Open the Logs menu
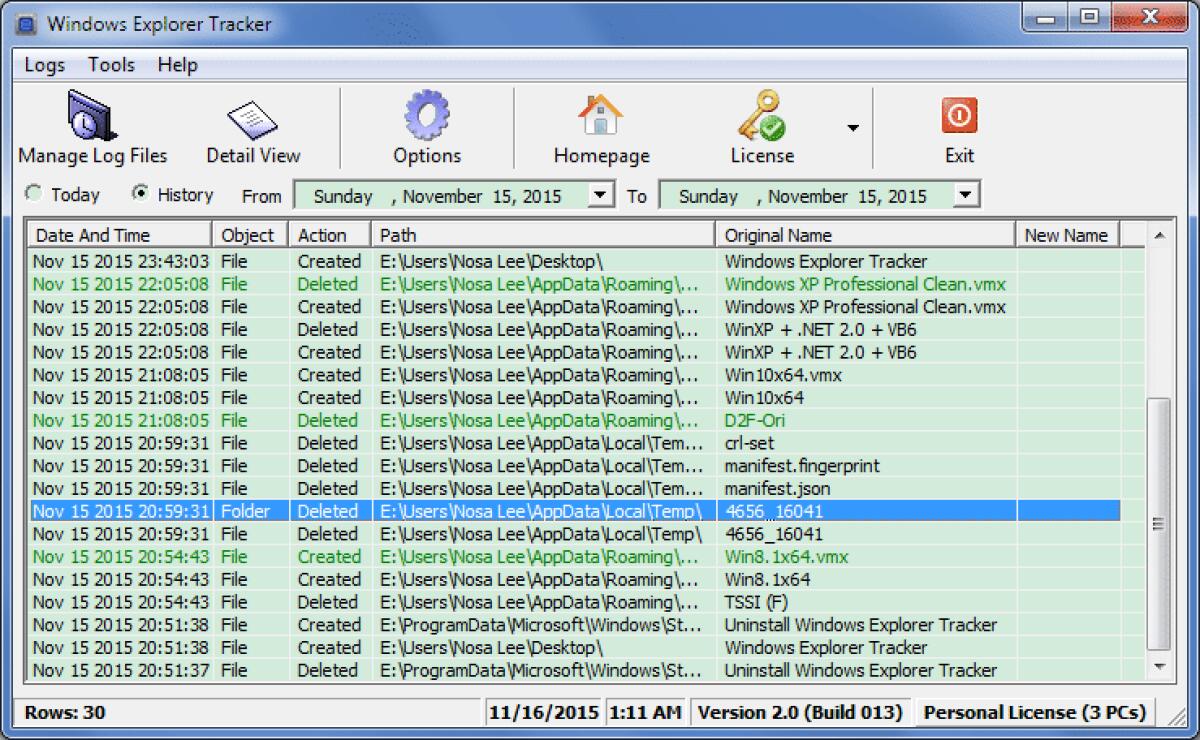This screenshot has height=740, width=1200. tap(43, 64)
